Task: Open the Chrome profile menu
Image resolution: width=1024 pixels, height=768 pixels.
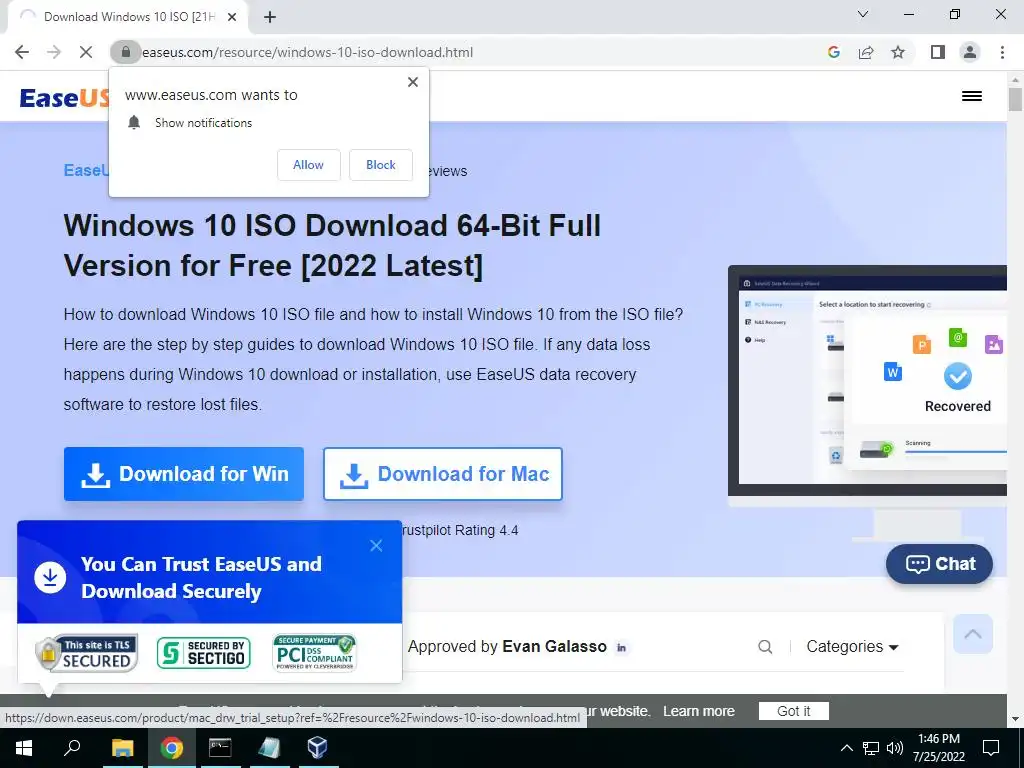Action: pyautogui.click(x=970, y=52)
